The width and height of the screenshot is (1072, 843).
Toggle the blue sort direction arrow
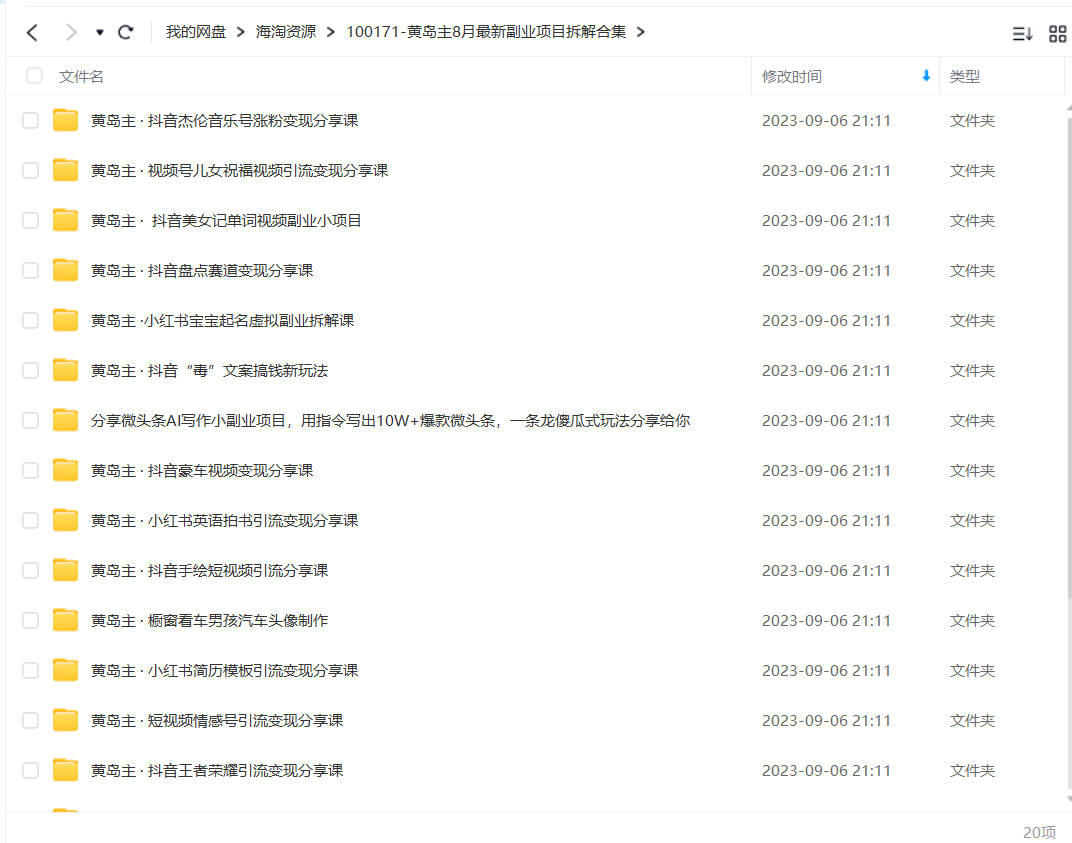(926, 76)
